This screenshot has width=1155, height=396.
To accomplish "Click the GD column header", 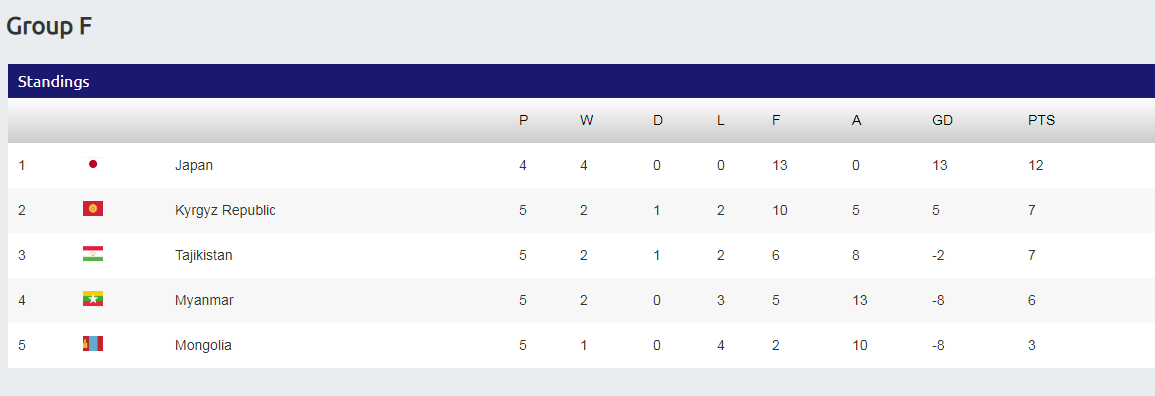I will [942, 121].
